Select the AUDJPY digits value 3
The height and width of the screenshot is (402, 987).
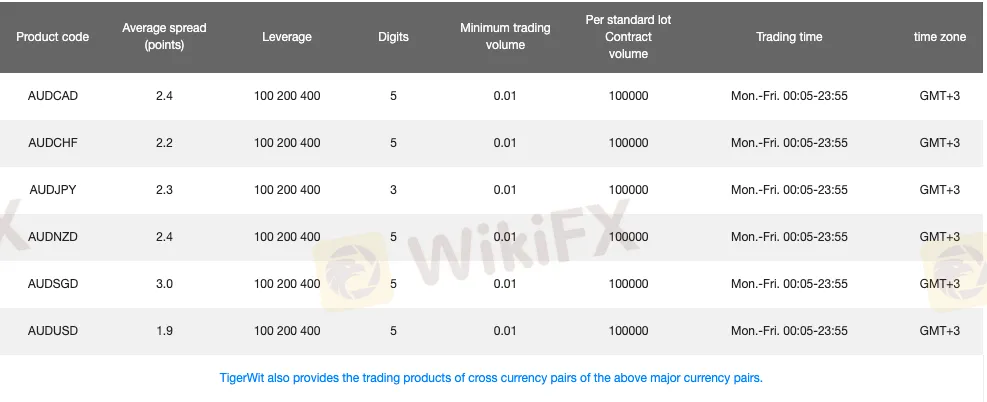coord(393,189)
